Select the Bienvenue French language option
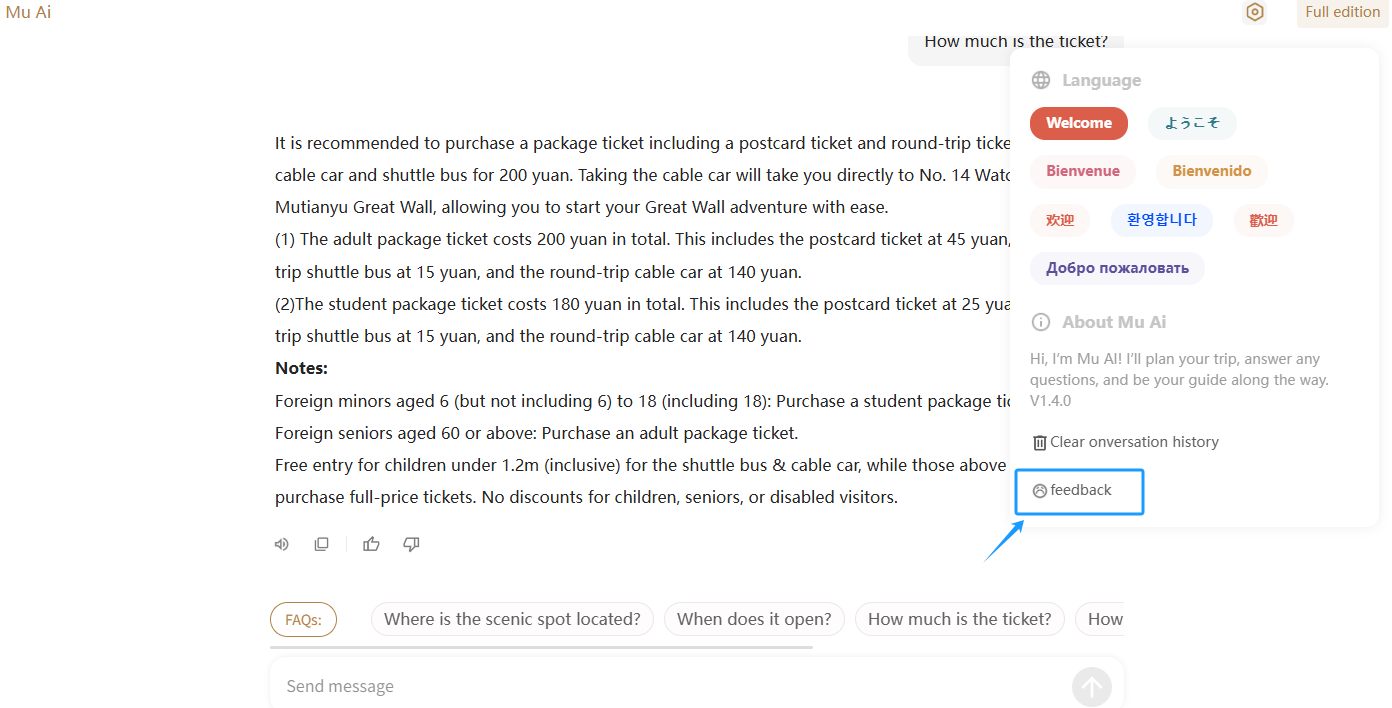The height and width of the screenshot is (708, 1392). (1083, 171)
